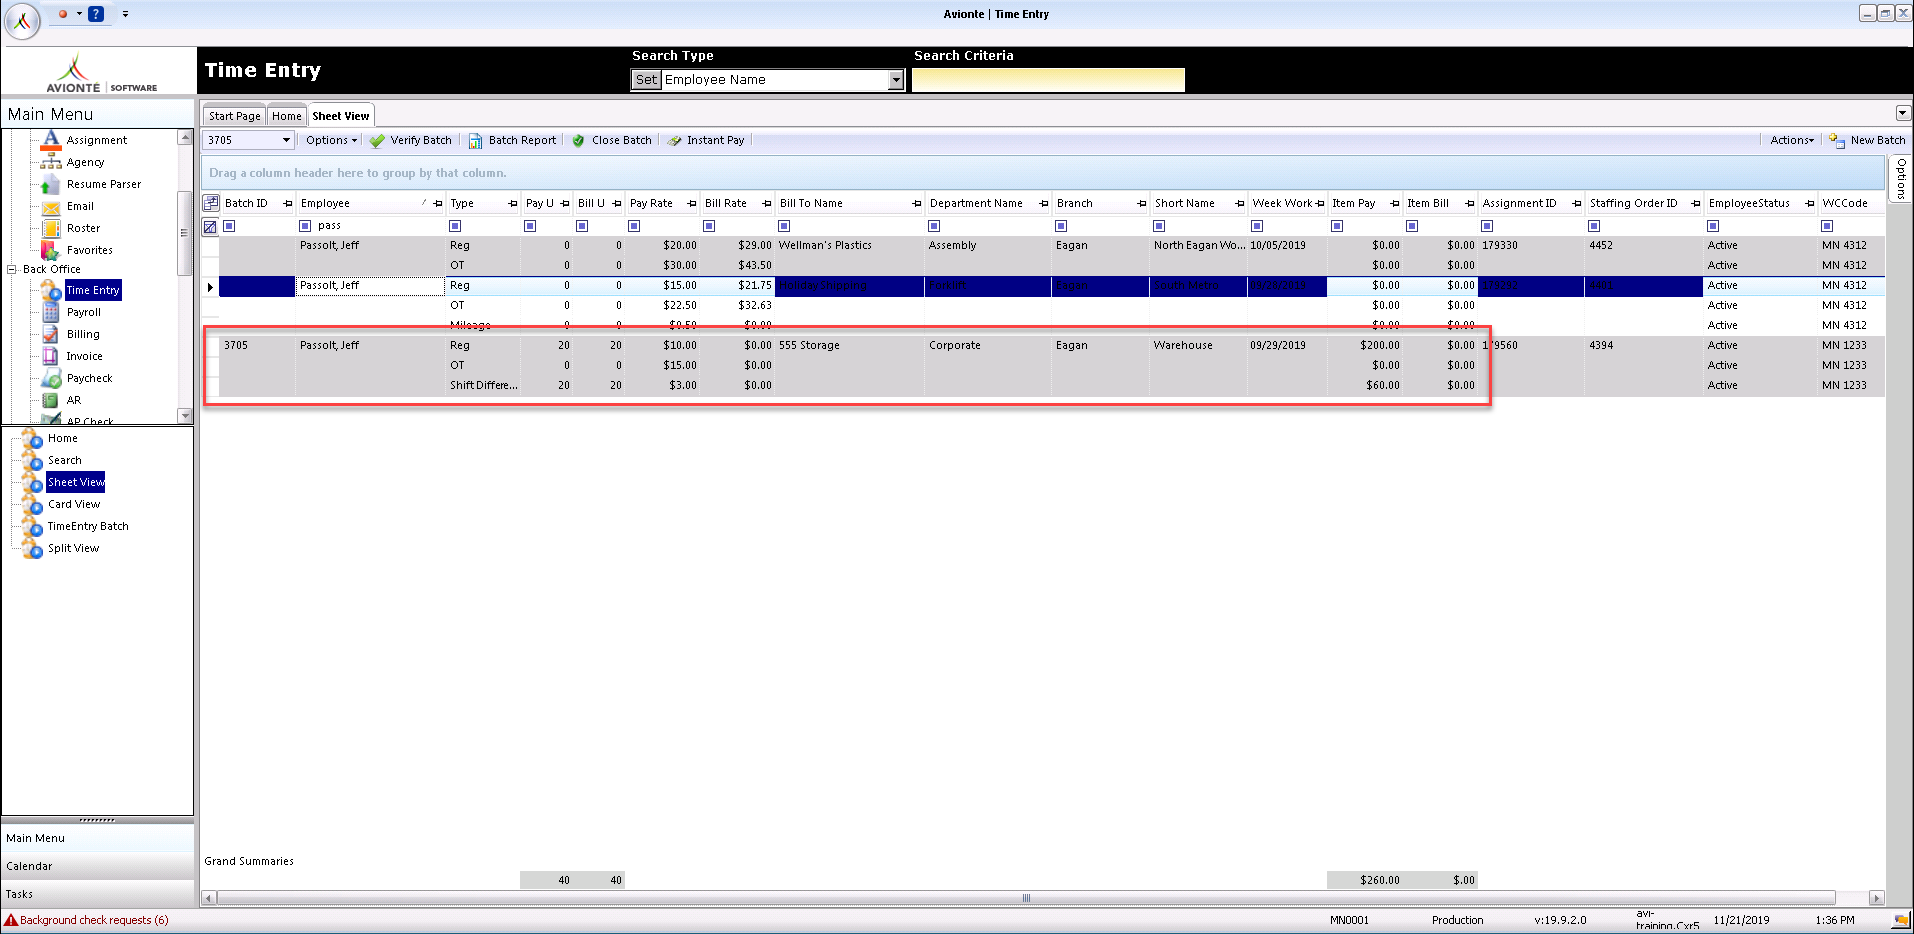Open Paycheck in the Back Office tree

tap(89, 378)
